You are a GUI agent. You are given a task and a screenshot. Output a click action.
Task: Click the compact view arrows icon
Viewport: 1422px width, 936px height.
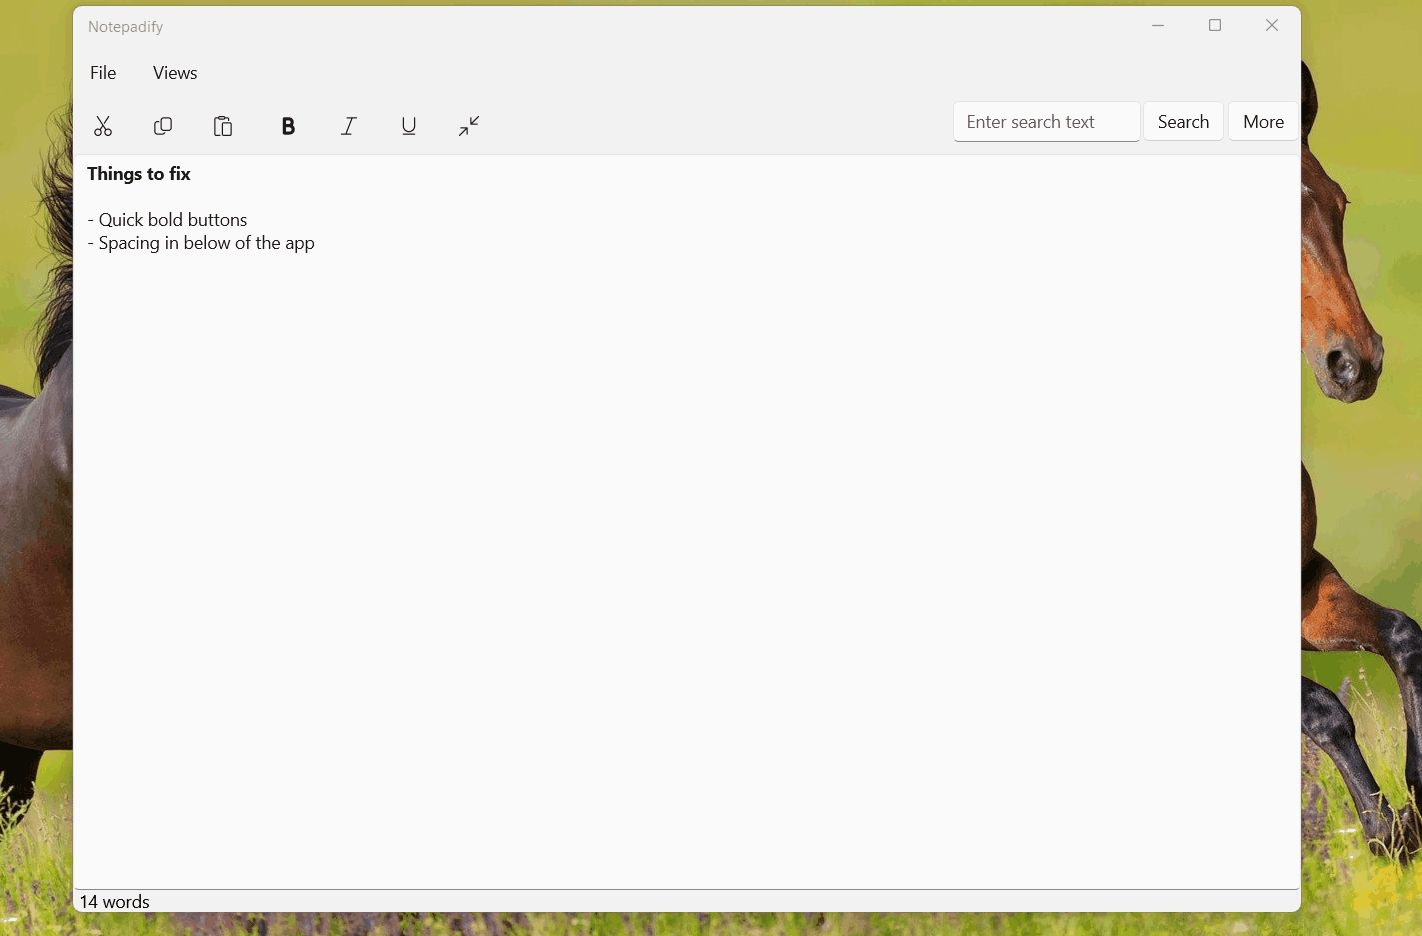coord(469,126)
